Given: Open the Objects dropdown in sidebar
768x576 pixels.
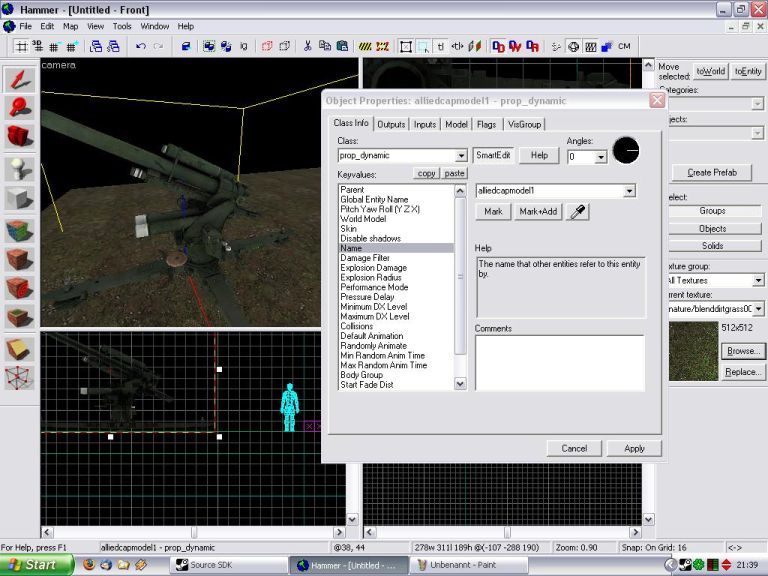Looking at the screenshot, I should click(757, 133).
